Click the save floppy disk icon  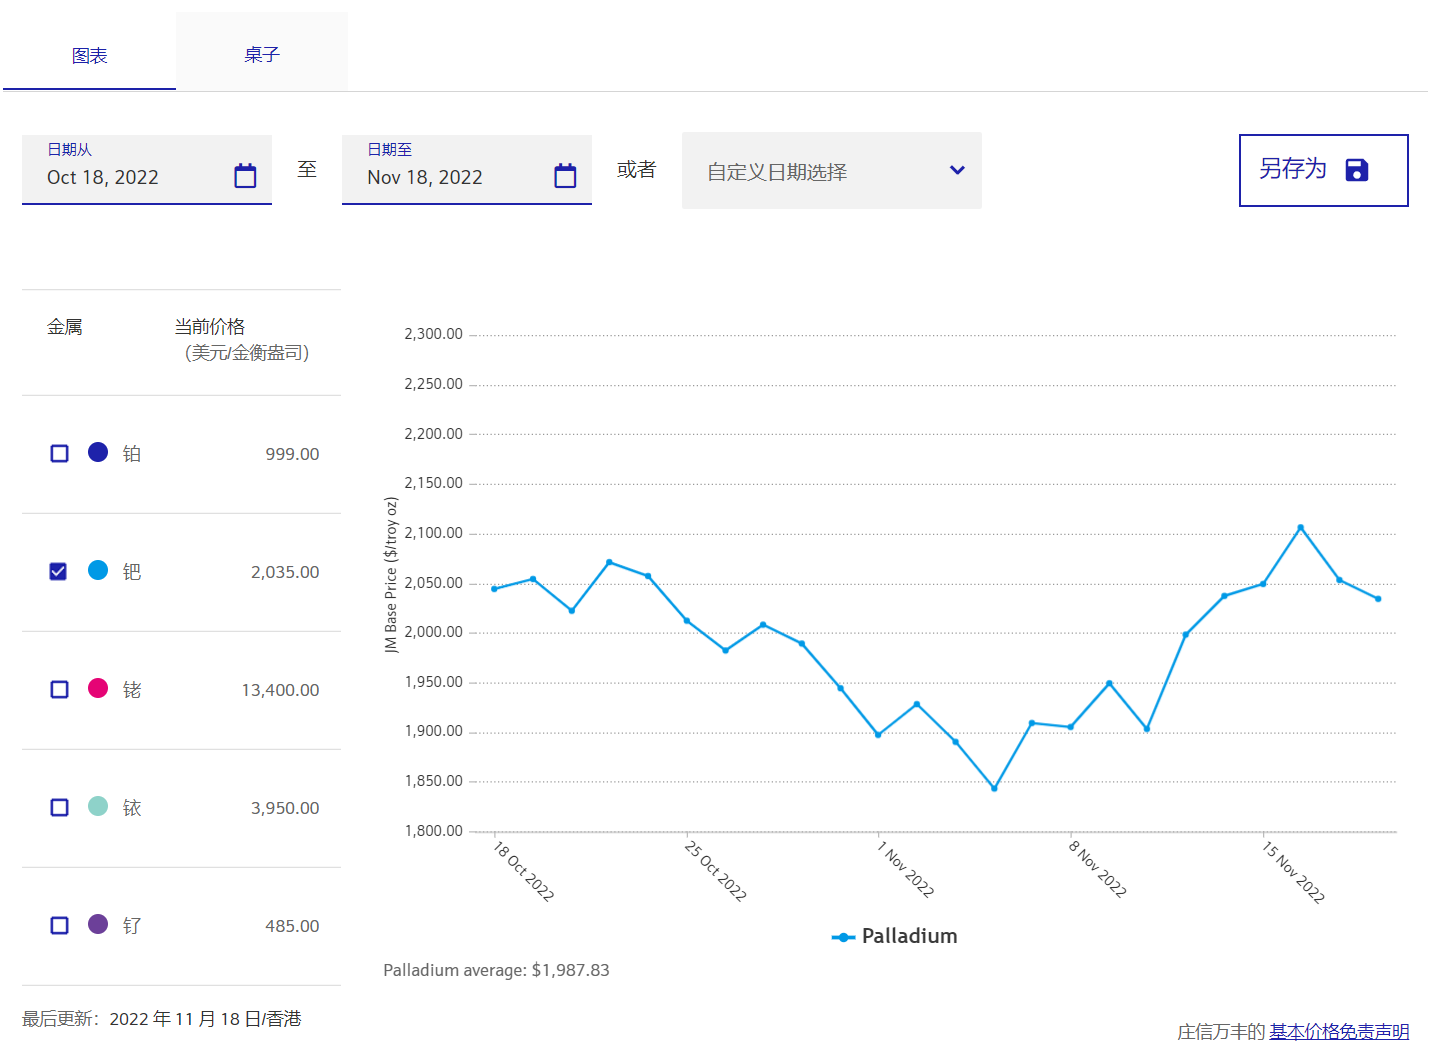[x=1357, y=170]
